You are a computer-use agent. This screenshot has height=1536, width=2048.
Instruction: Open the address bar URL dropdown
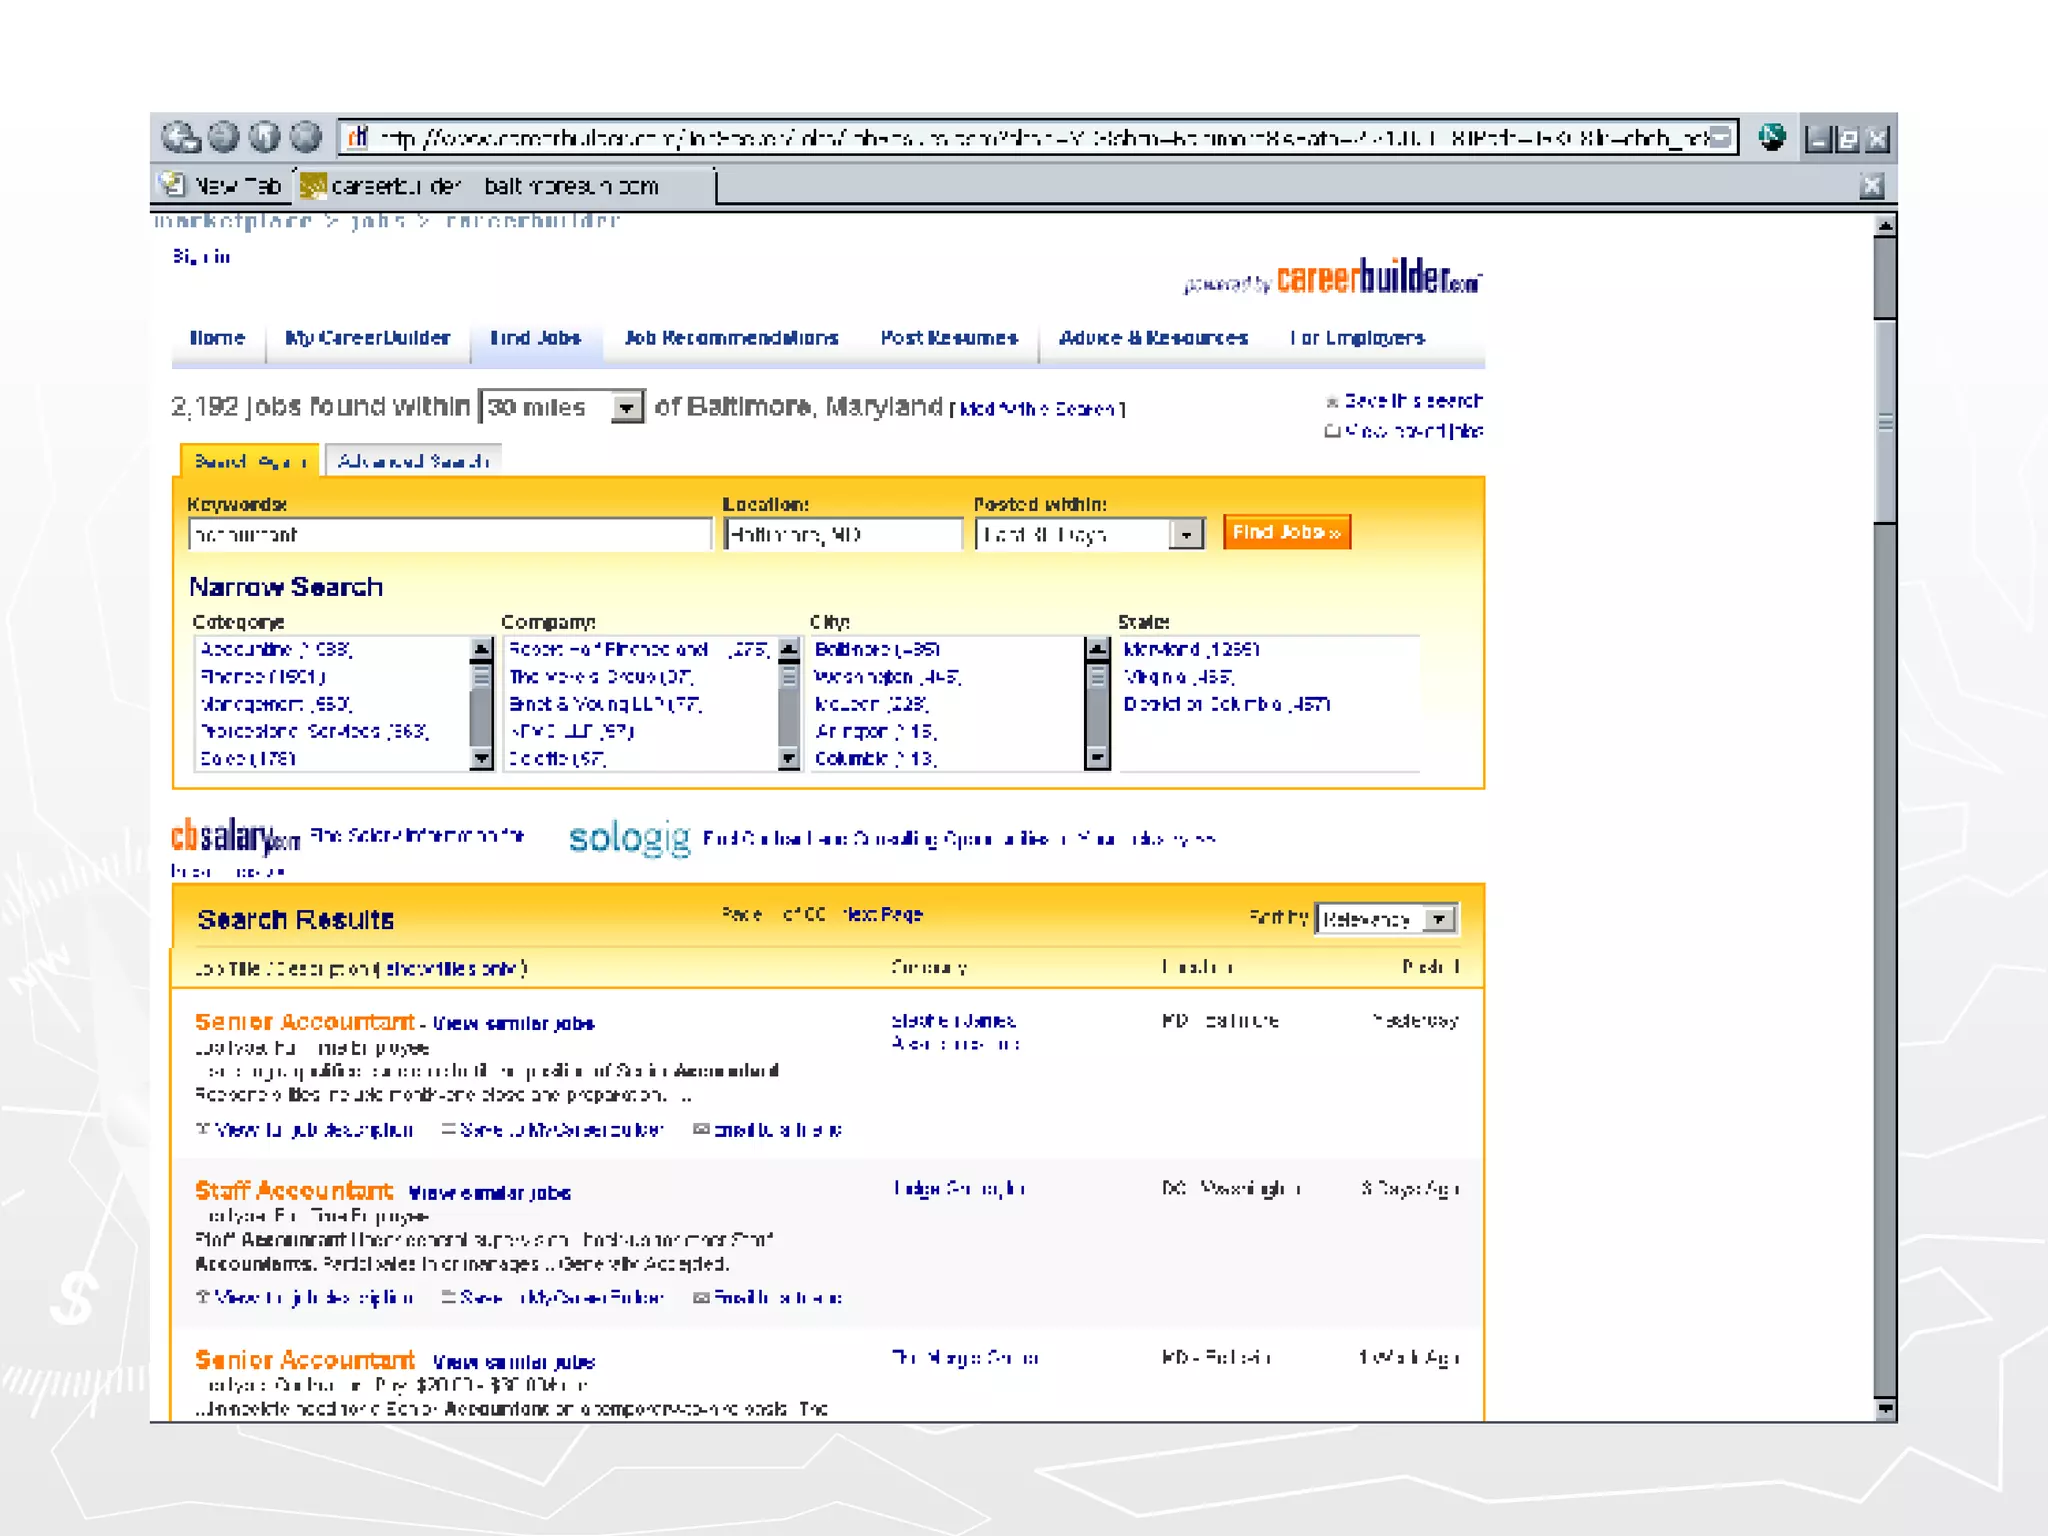pos(1720,137)
